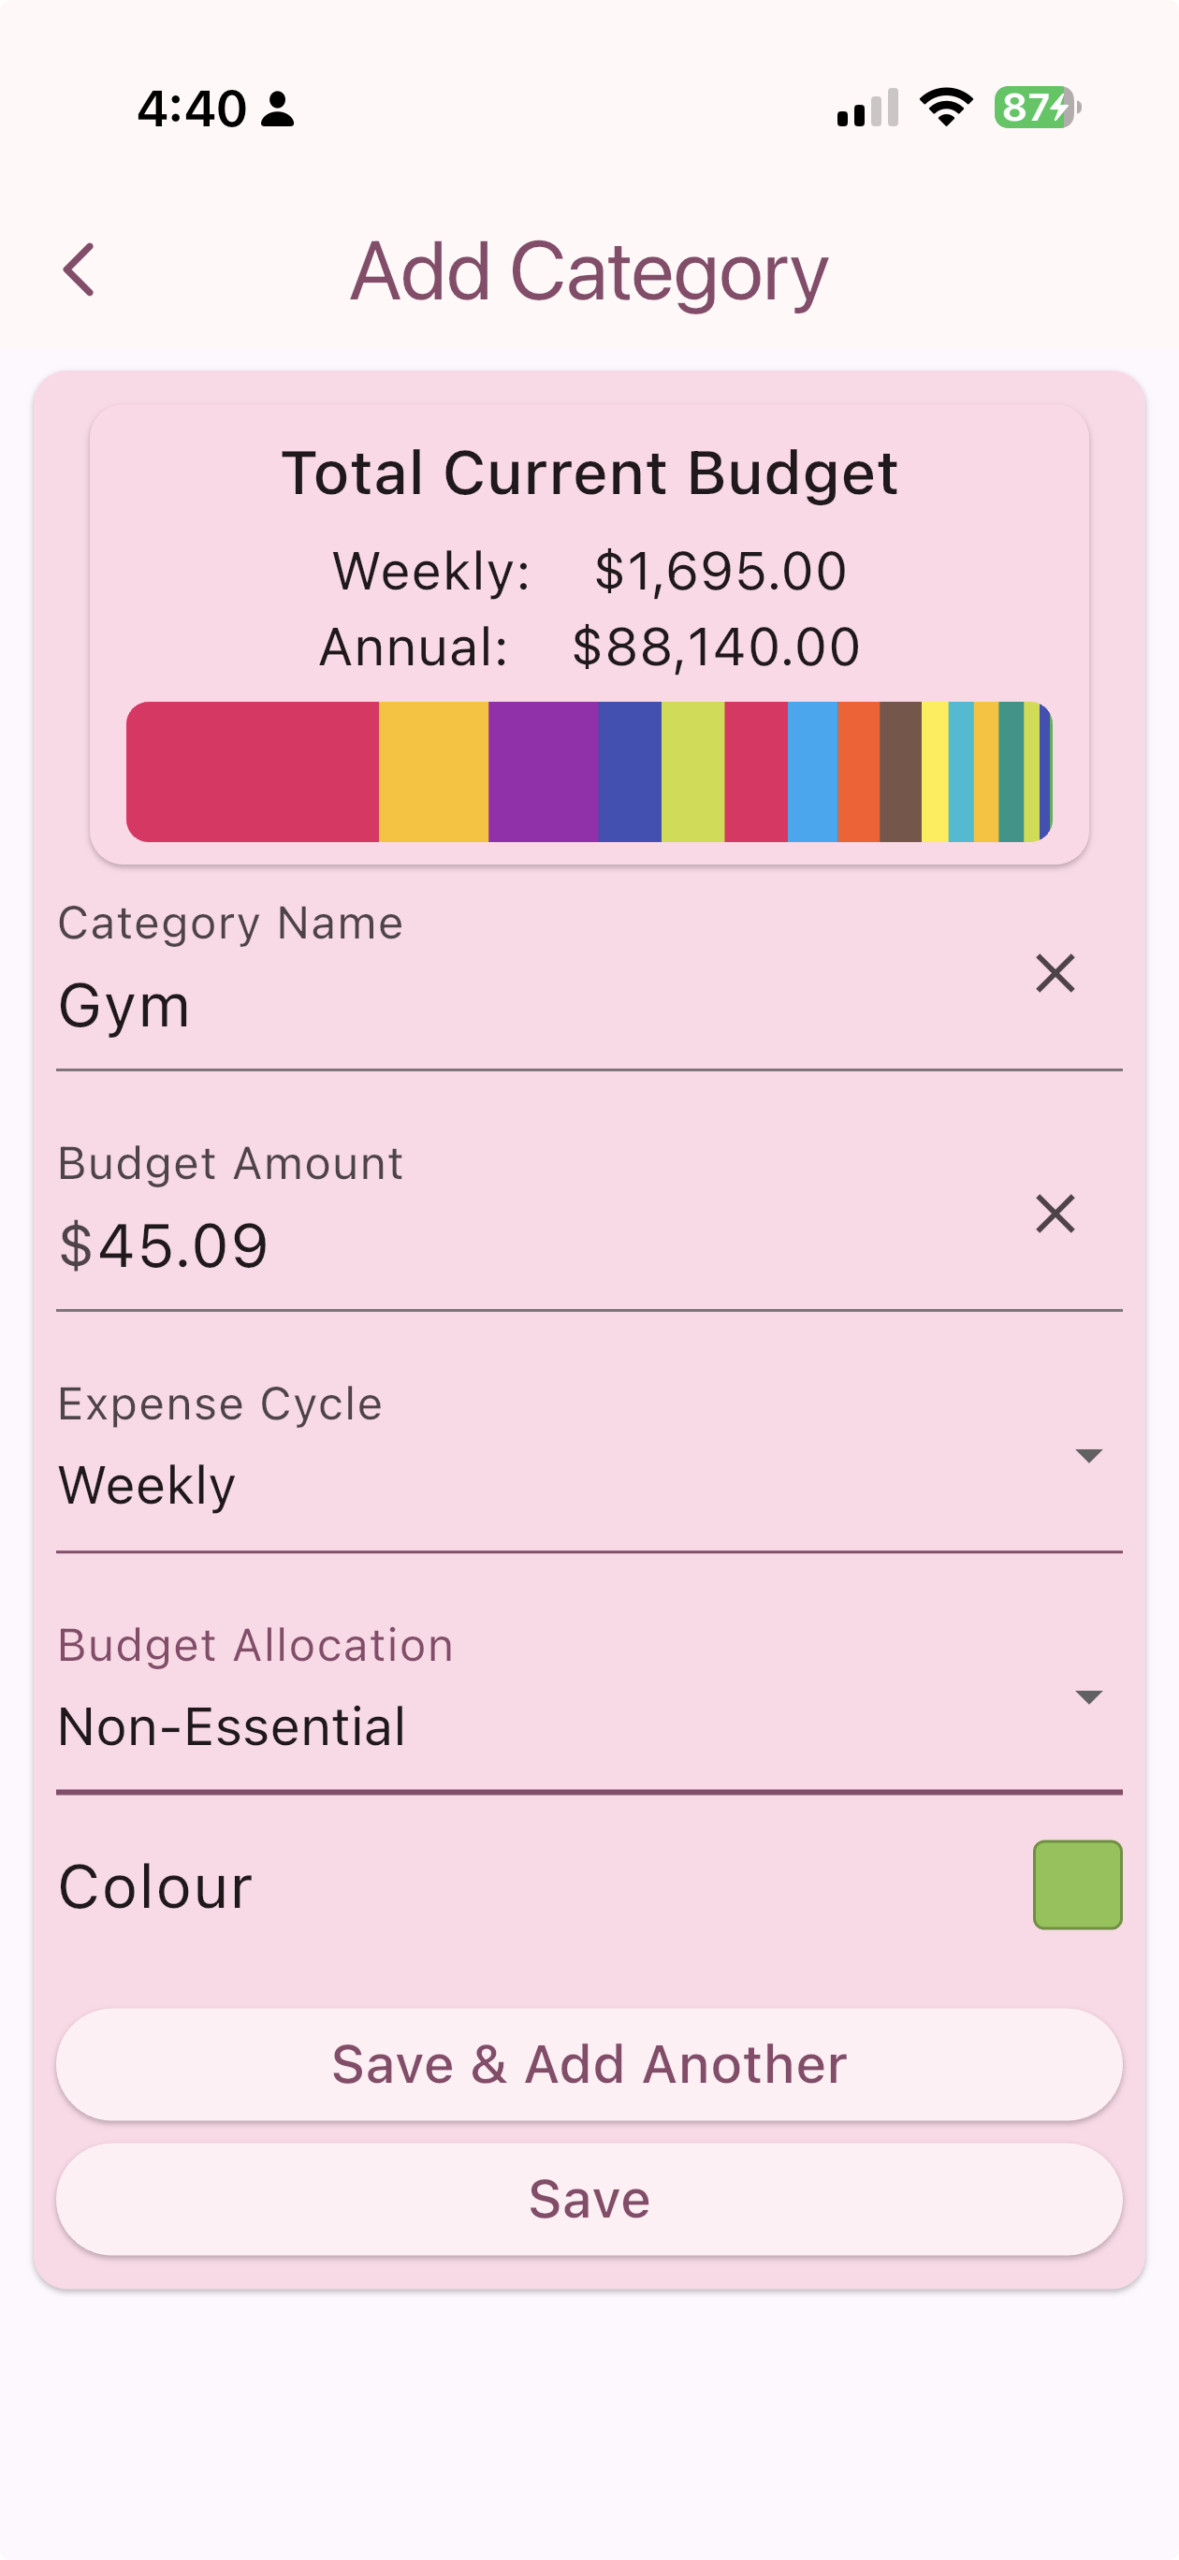The image size is (1179, 2560).
Task: Tap the Save button
Action: pyautogui.click(x=589, y=2199)
